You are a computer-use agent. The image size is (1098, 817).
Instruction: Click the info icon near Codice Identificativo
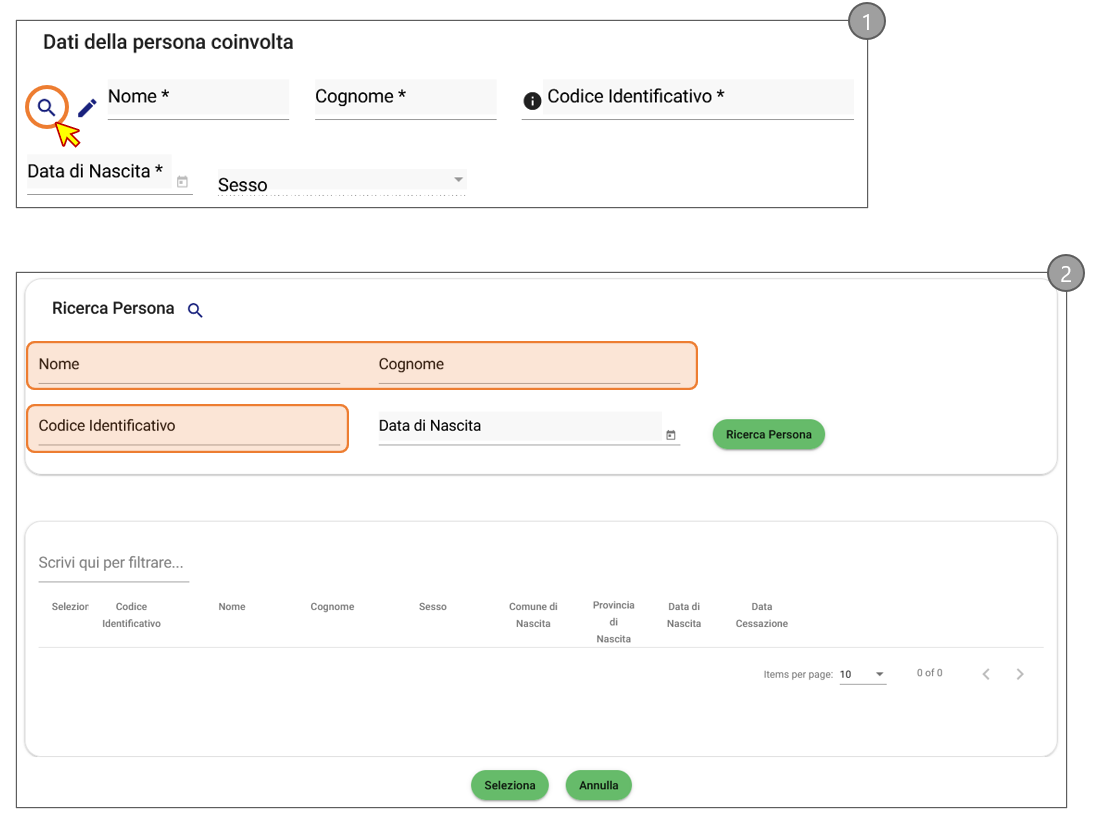(532, 101)
